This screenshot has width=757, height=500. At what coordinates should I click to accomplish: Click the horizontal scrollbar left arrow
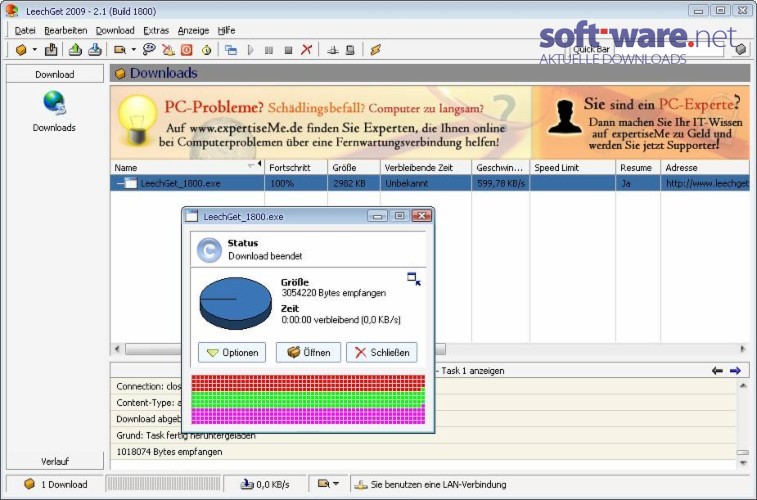coord(117,348)
